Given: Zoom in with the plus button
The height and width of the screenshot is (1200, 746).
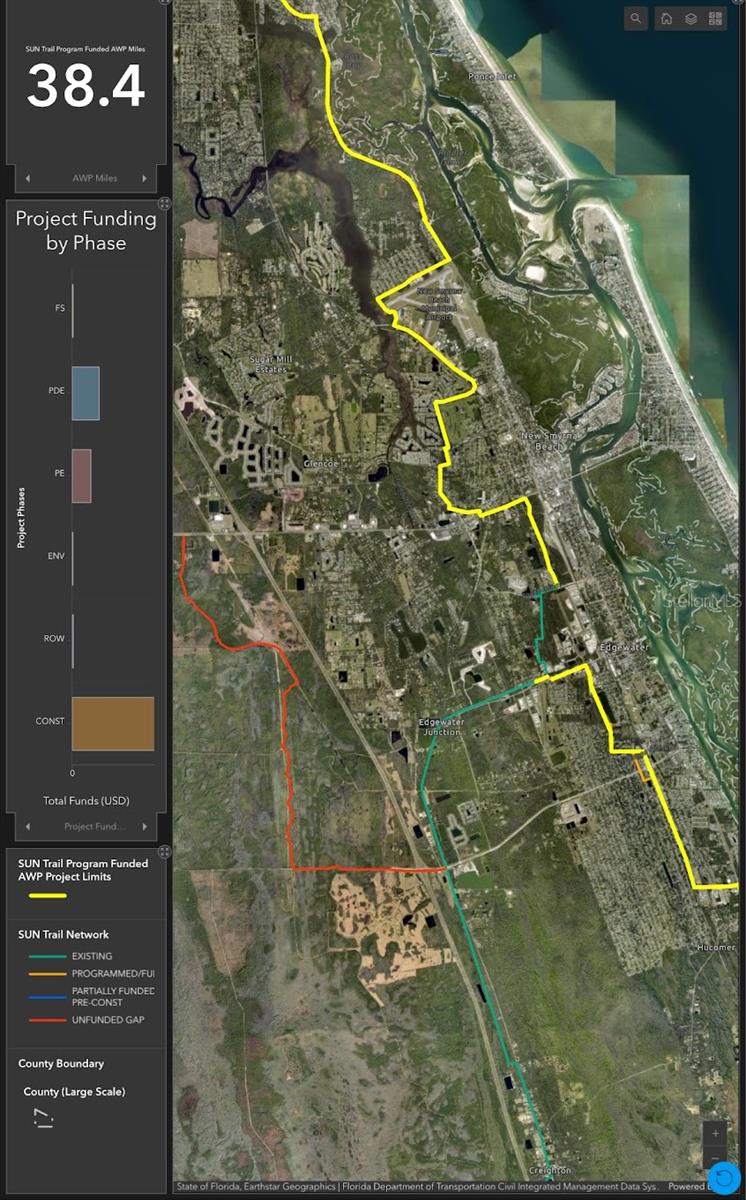Looking at the screenshot, I should [715, 1134].
